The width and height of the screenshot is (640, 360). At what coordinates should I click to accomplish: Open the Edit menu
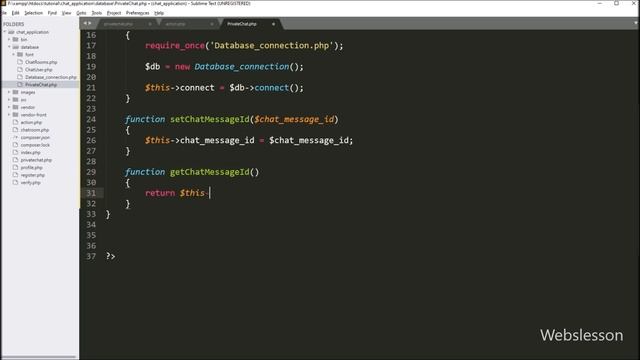click(16, 13)
